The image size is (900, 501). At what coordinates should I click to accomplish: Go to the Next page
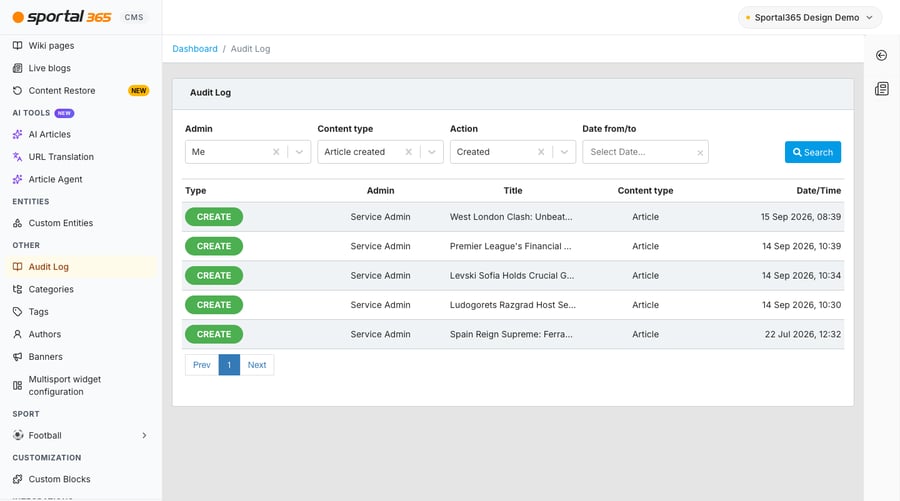(x=257, y=365)
